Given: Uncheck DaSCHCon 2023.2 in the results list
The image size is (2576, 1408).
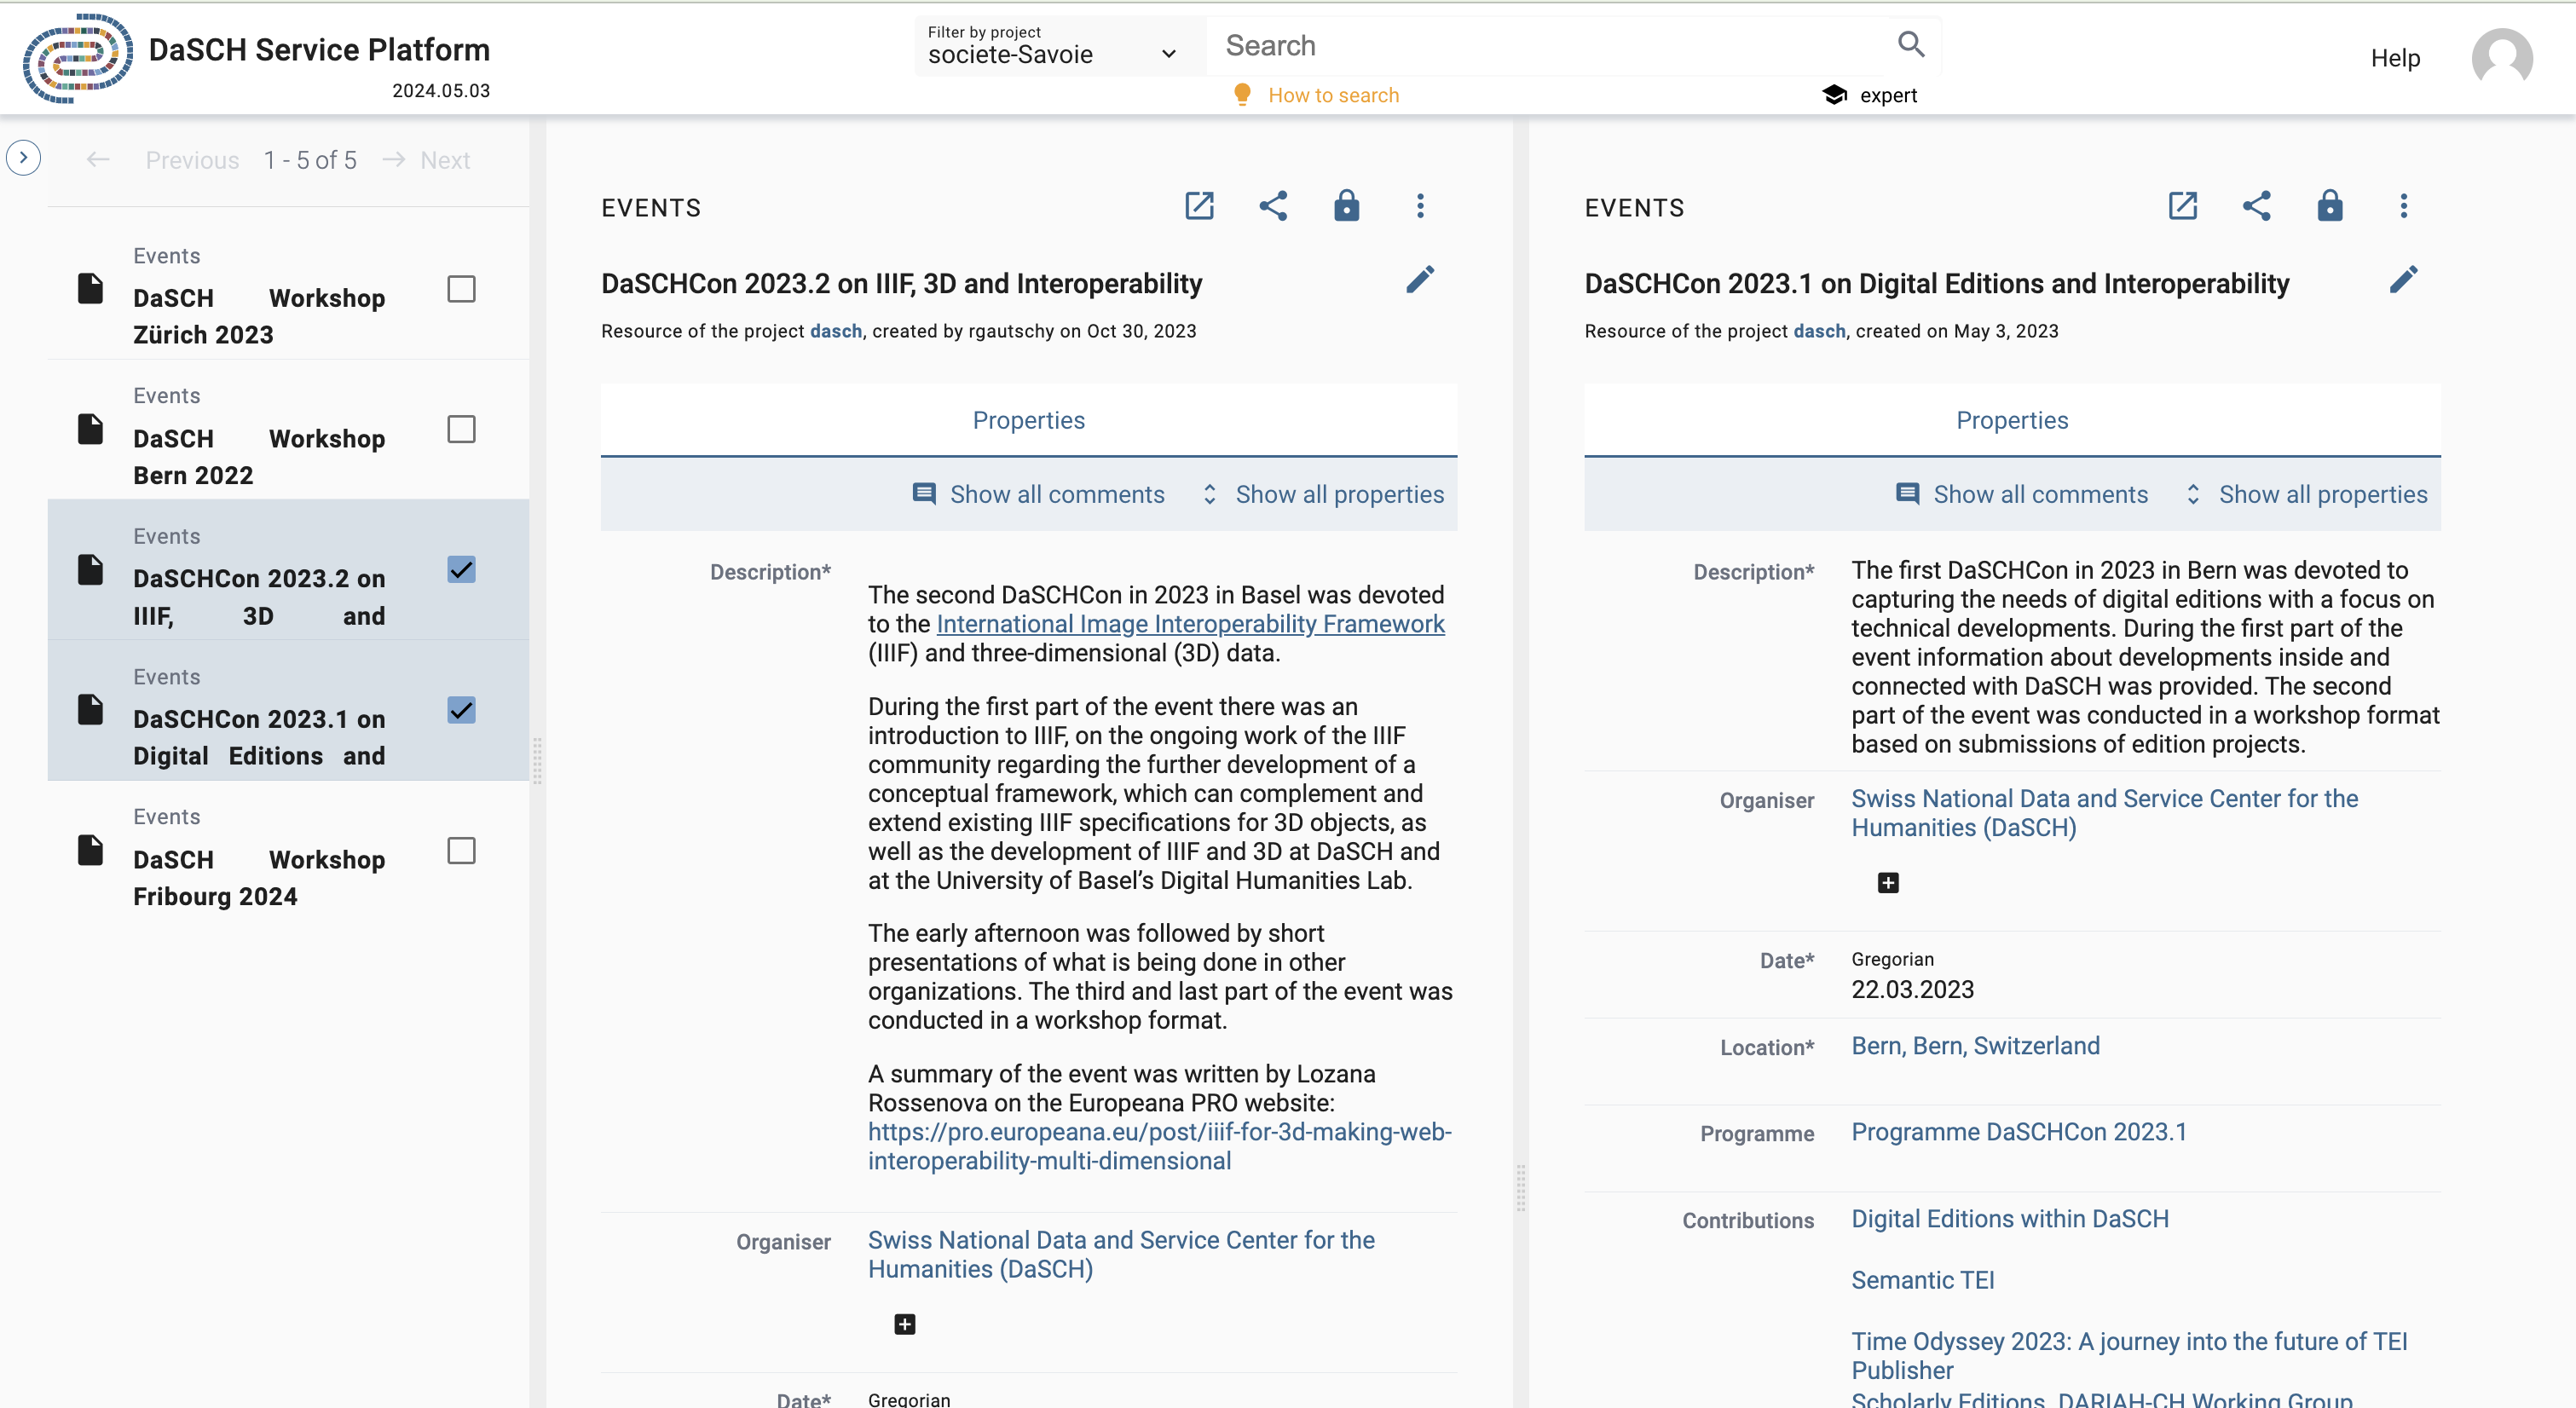Looking at the screenshot, I should 460,569.
